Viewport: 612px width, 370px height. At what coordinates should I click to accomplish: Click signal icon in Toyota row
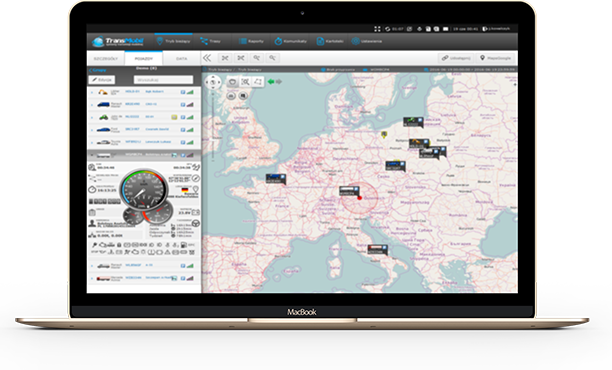[x=190, y=142]
